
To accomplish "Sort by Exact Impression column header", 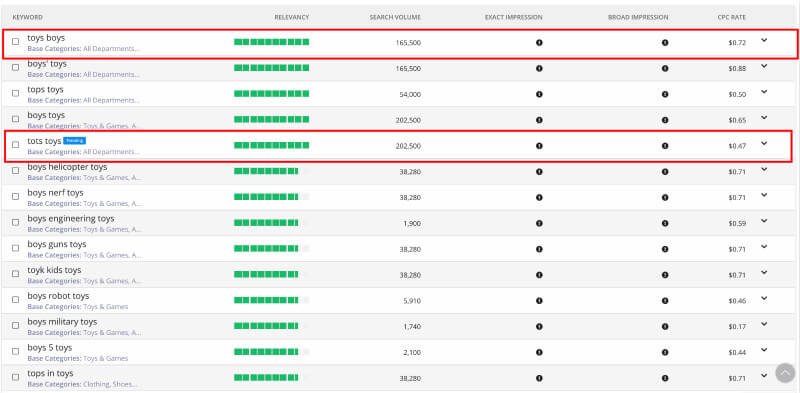I will tap(514, 17).
